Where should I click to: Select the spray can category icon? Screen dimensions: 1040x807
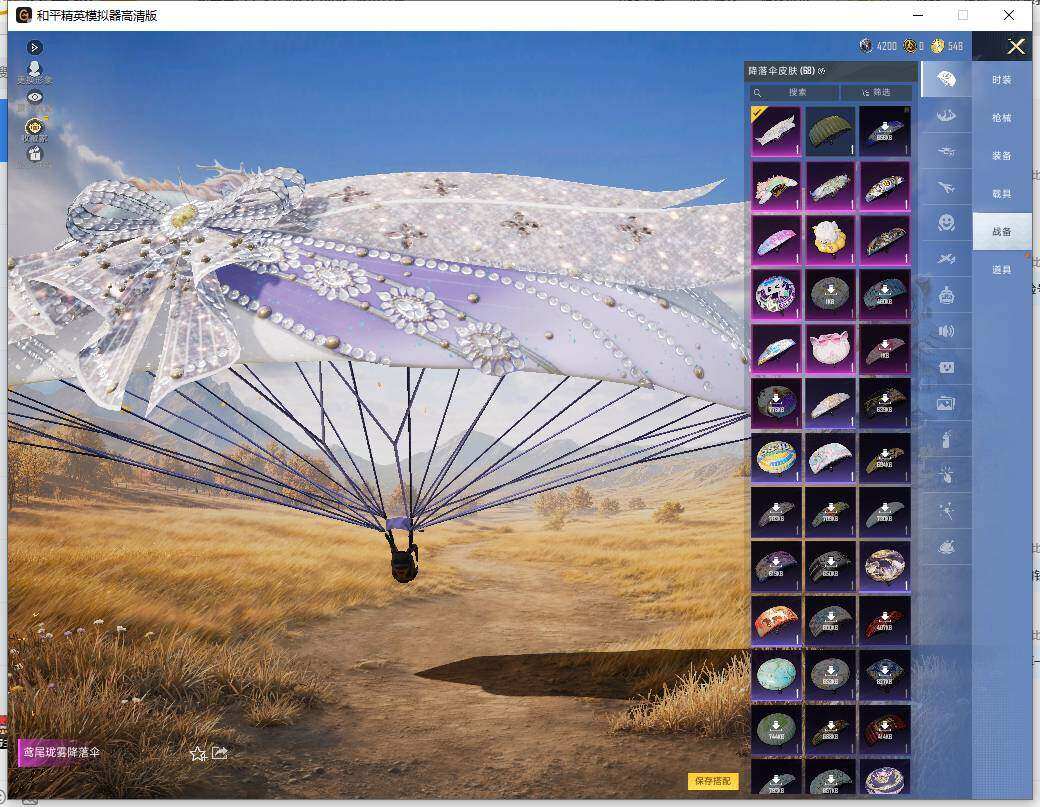(x=946, y=439)
